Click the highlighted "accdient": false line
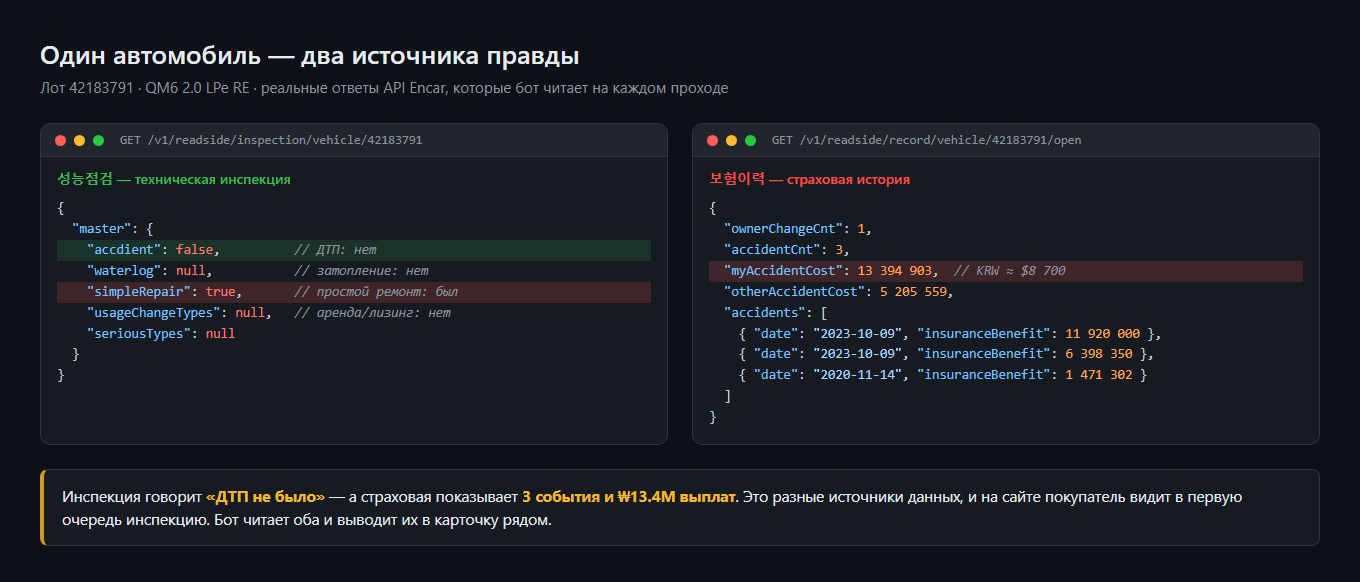This screenshot has height=582, width=1360. tap(354, 250)
